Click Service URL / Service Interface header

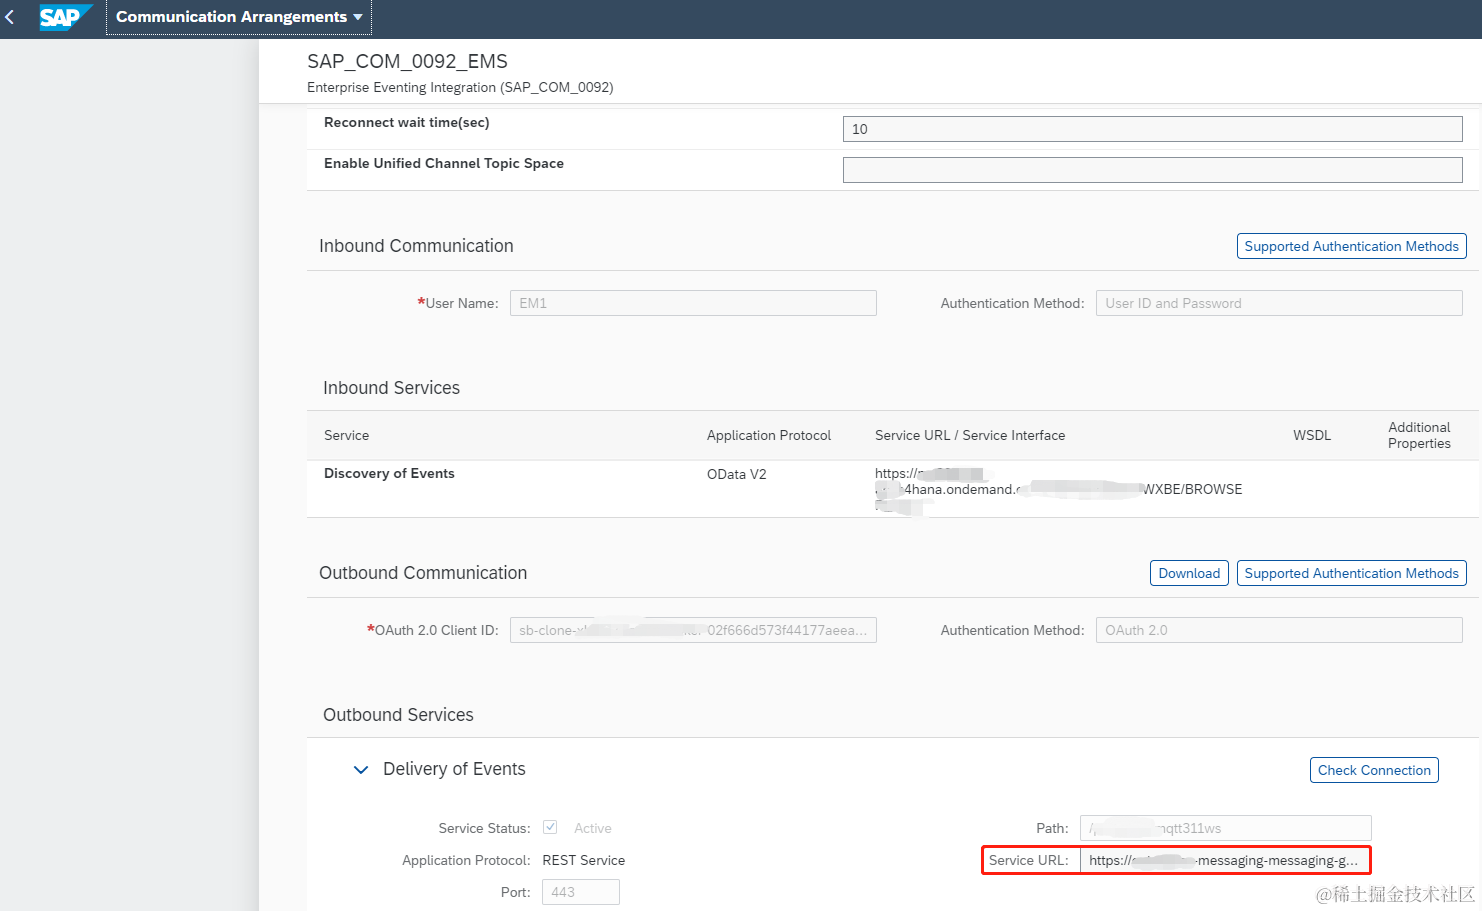click(x=970, y=435)
